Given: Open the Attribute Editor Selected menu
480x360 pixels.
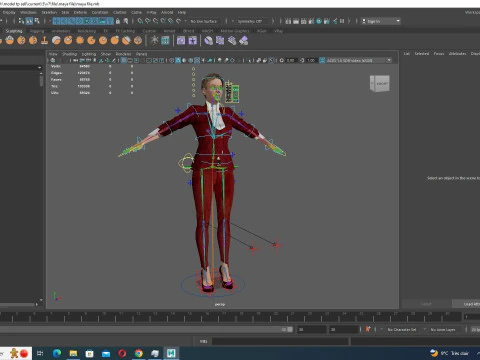Looking at the screenshot, I should [422, 53].
